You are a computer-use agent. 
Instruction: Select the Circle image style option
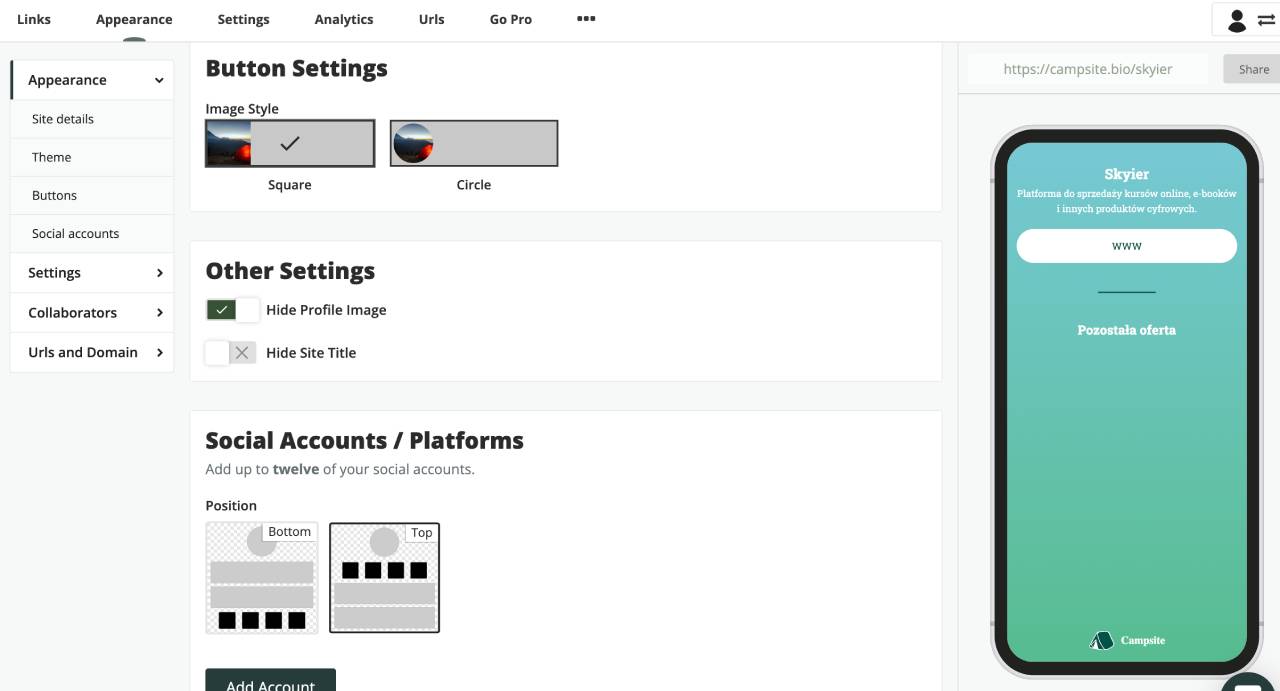(x=473, y=143)
